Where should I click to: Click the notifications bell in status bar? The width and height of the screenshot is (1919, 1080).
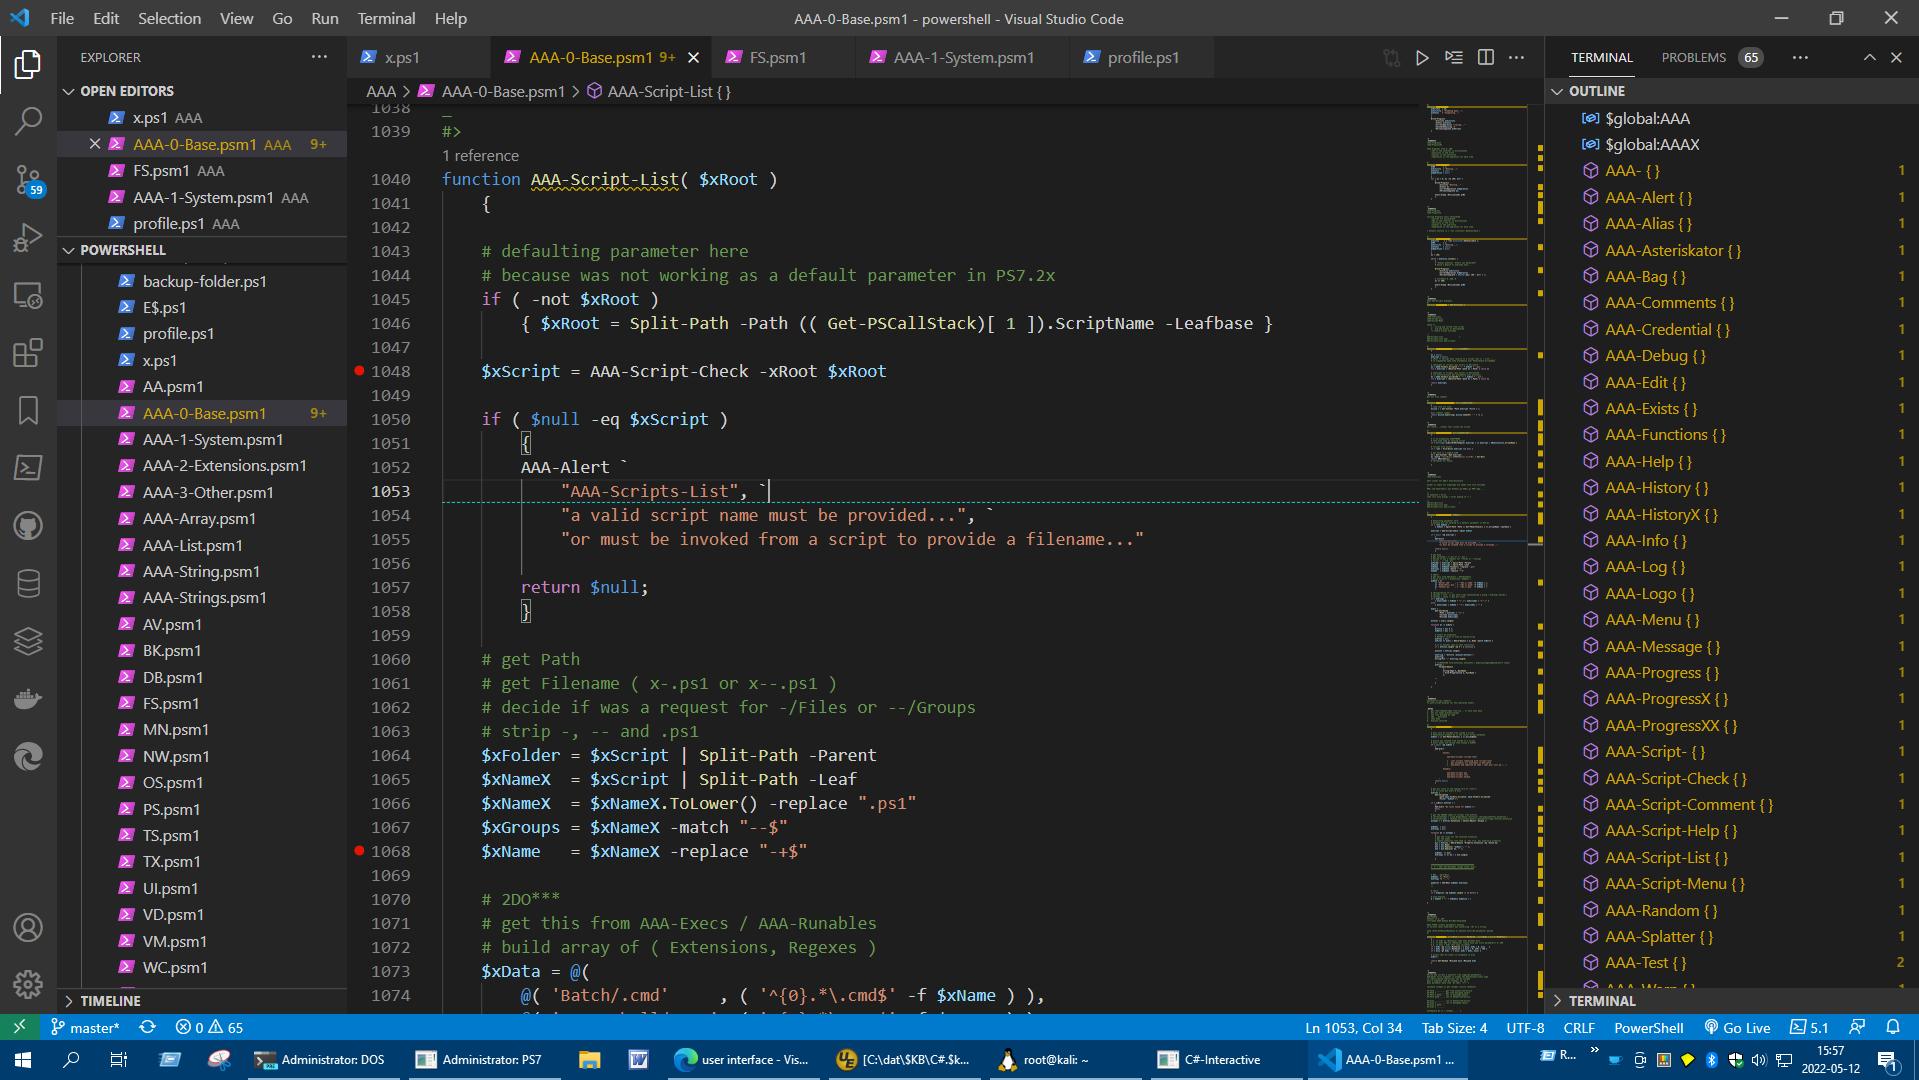[x=1893, y=1028]
